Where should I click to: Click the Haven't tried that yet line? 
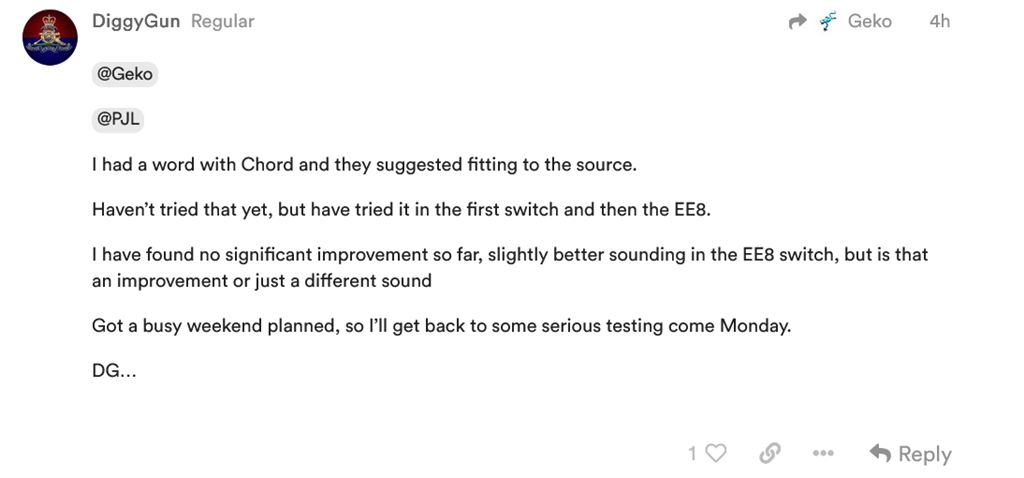(401, 211)
